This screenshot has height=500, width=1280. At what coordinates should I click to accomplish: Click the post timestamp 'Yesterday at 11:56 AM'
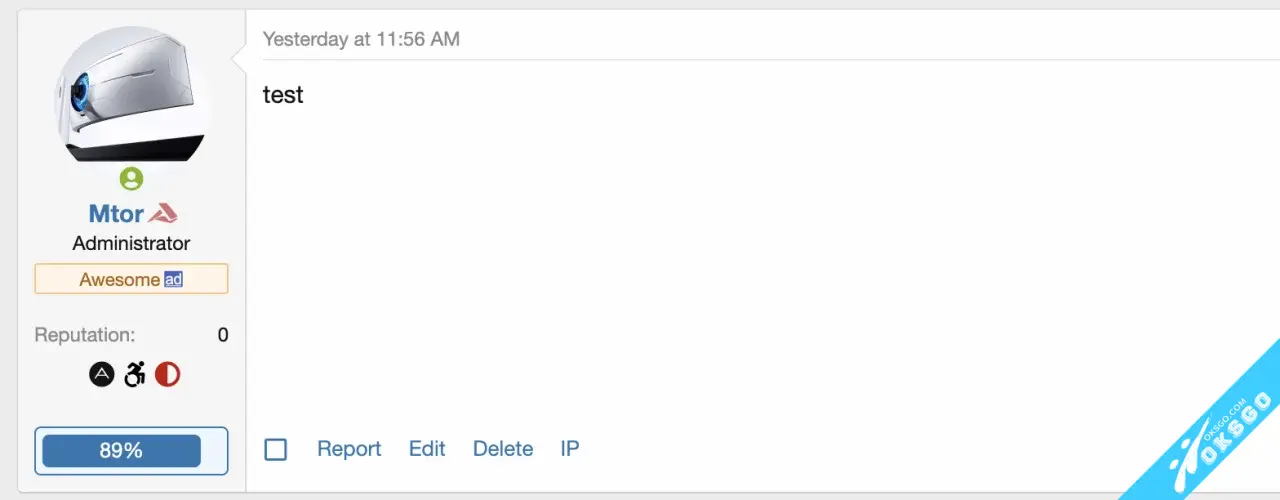[361, 39]
